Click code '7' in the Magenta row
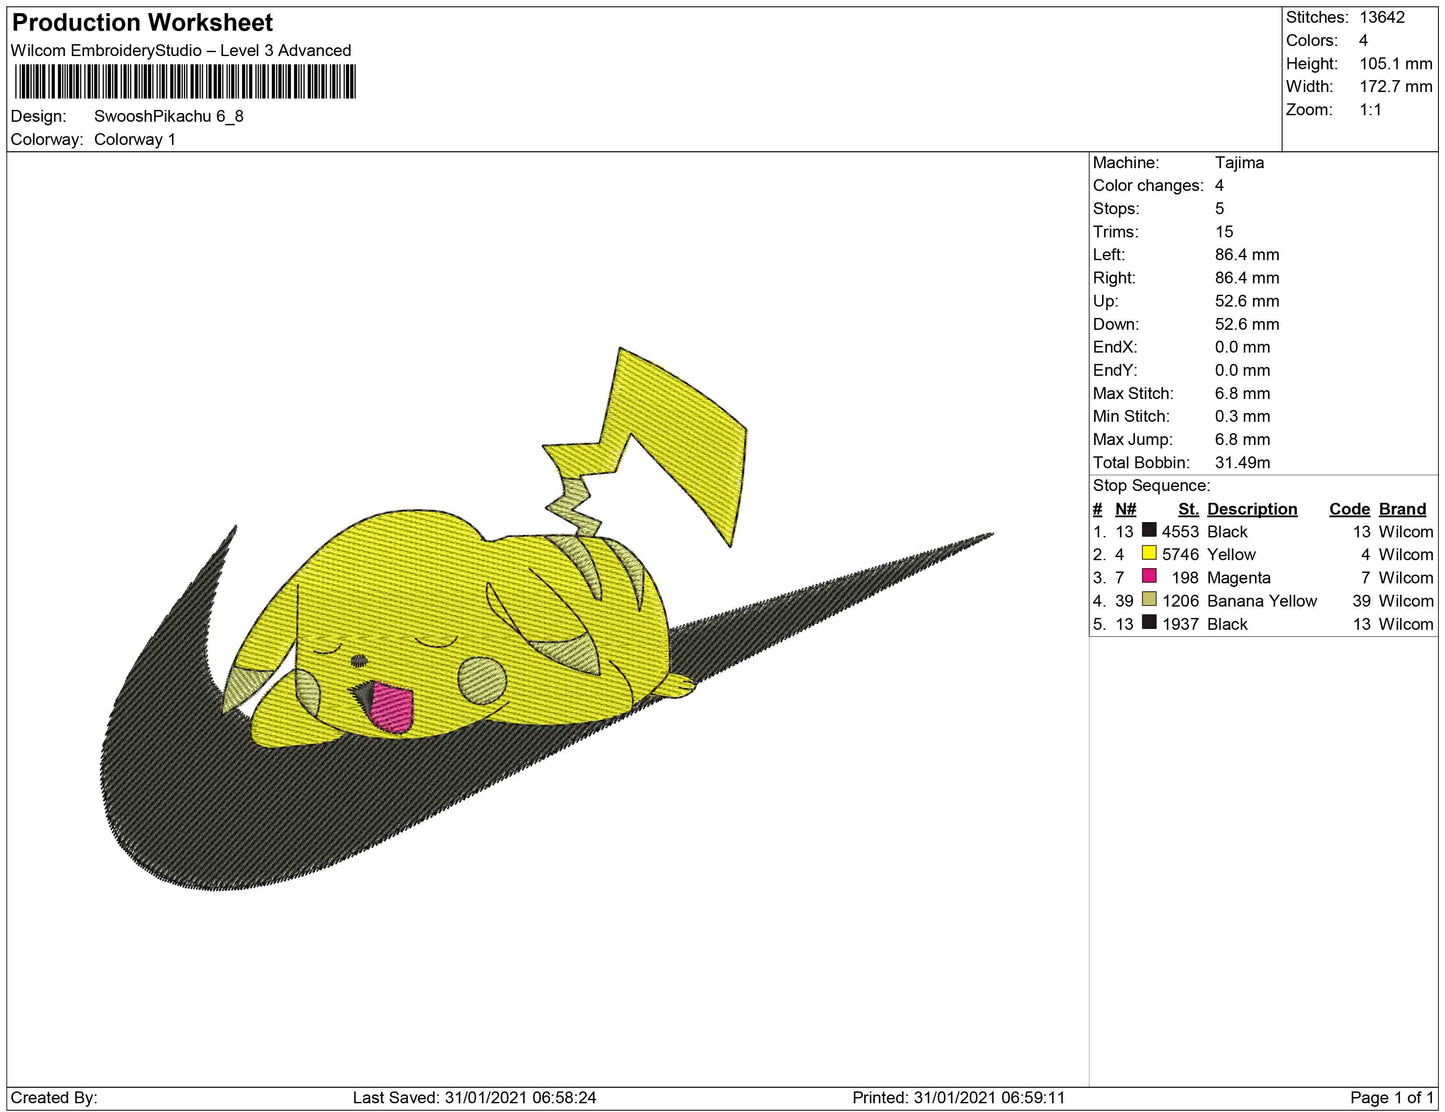Viewport: 1445px width, 1112px height. [1365, 578]
